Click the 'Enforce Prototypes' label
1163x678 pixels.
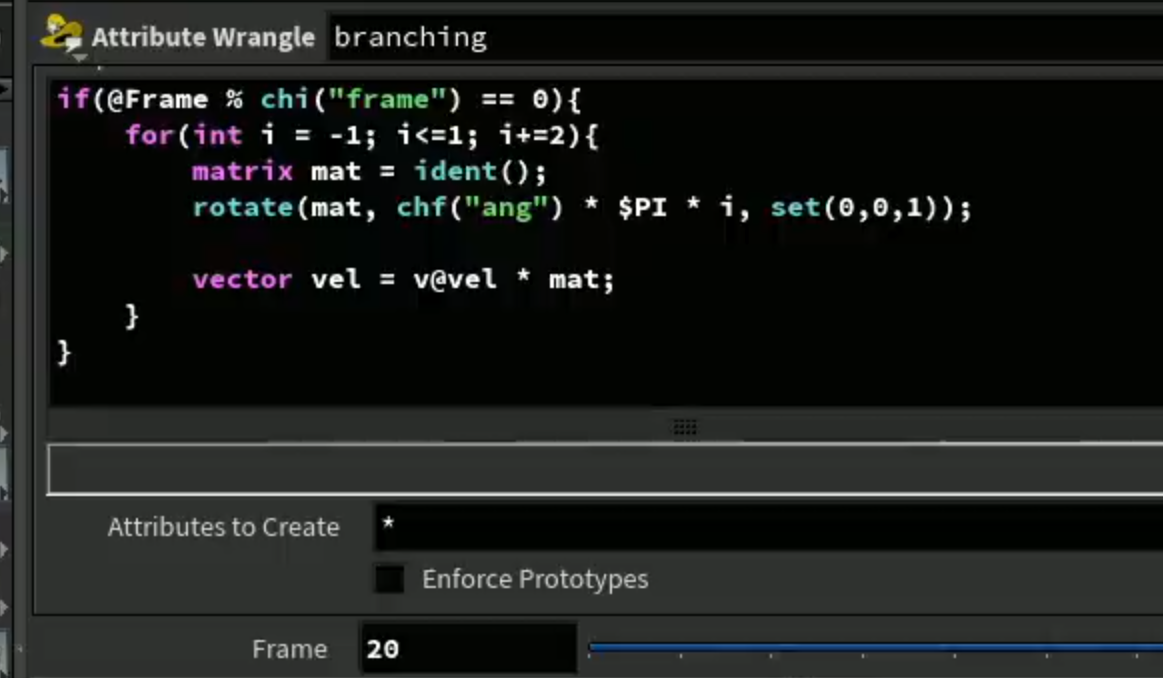coord(535,579)
